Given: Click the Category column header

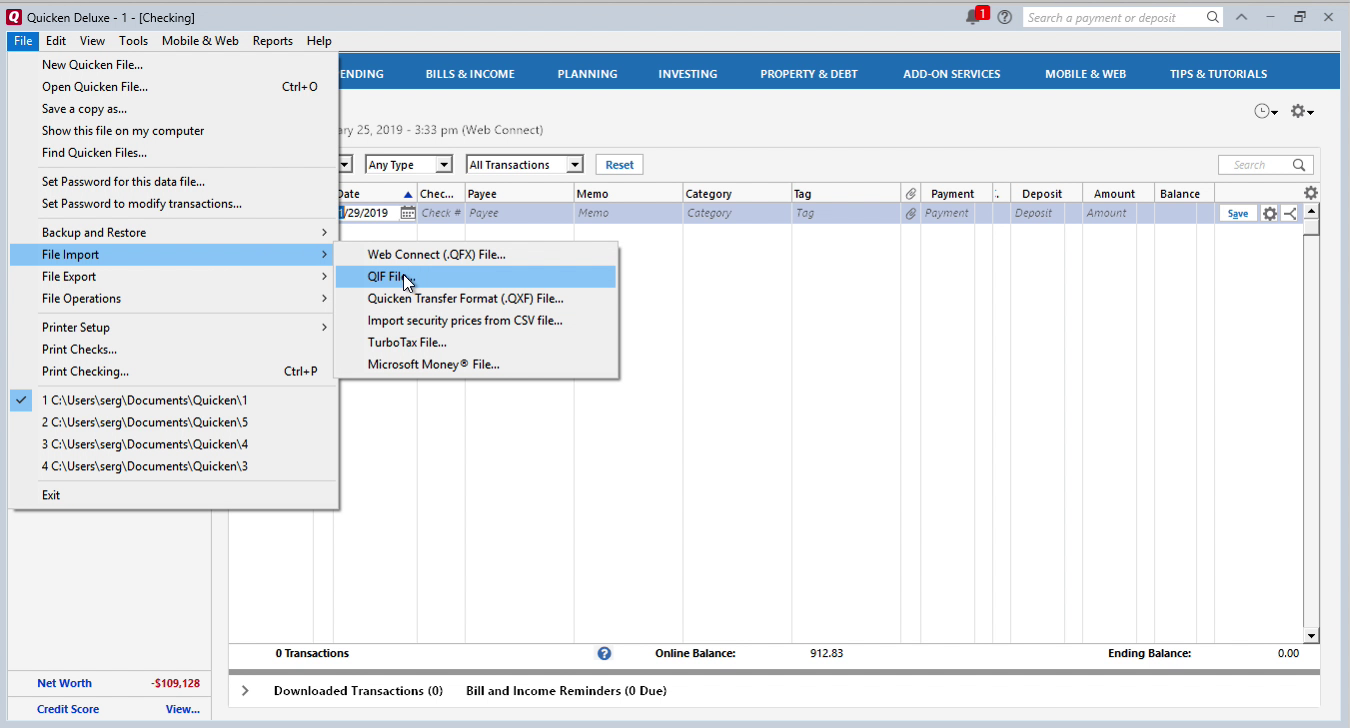Looking at the screenshot, I should click(737, 194).
